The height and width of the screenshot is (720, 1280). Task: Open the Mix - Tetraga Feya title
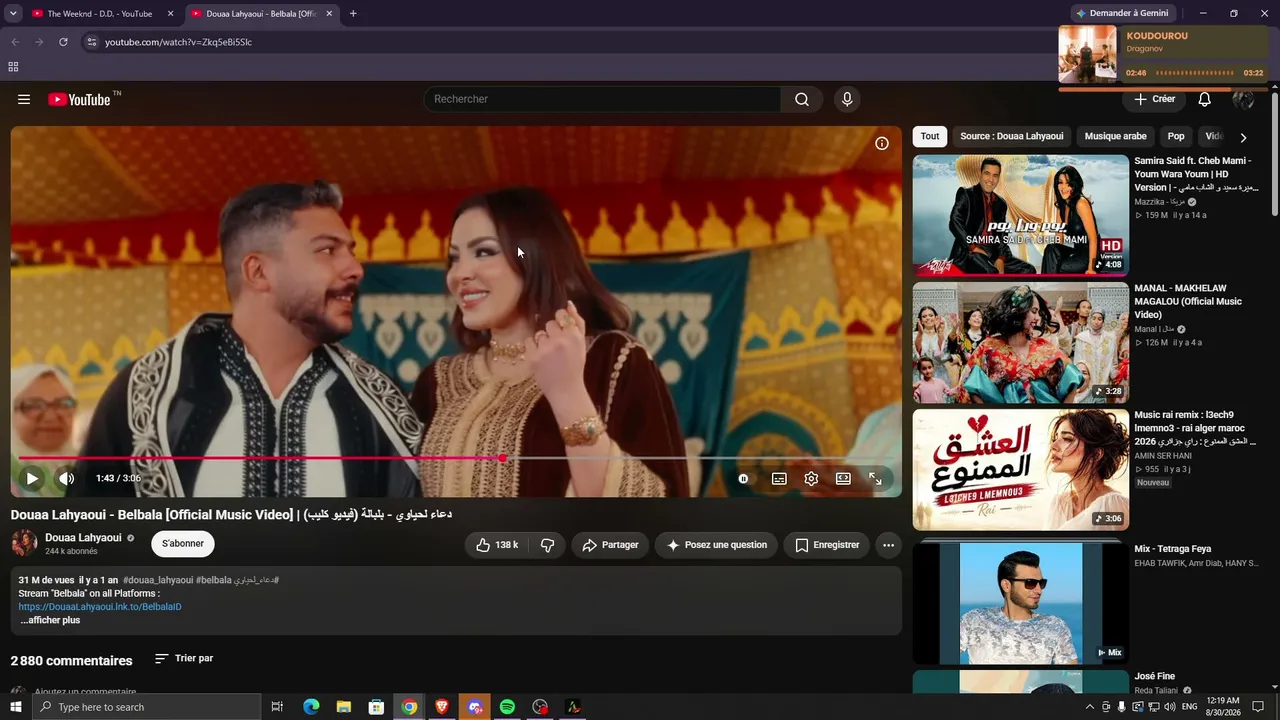pyautogui.click(x=1172, y=549)
